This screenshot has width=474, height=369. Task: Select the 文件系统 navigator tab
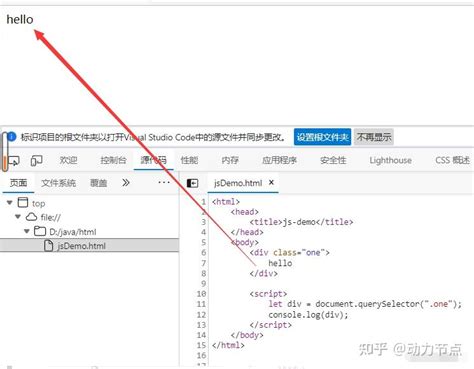pos(58,183)
